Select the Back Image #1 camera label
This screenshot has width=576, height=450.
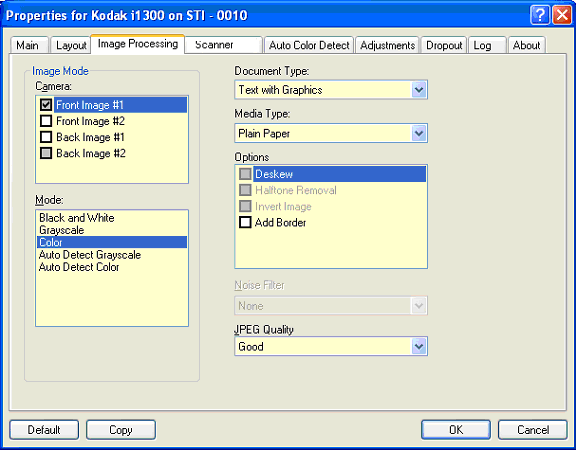(90, 137)
